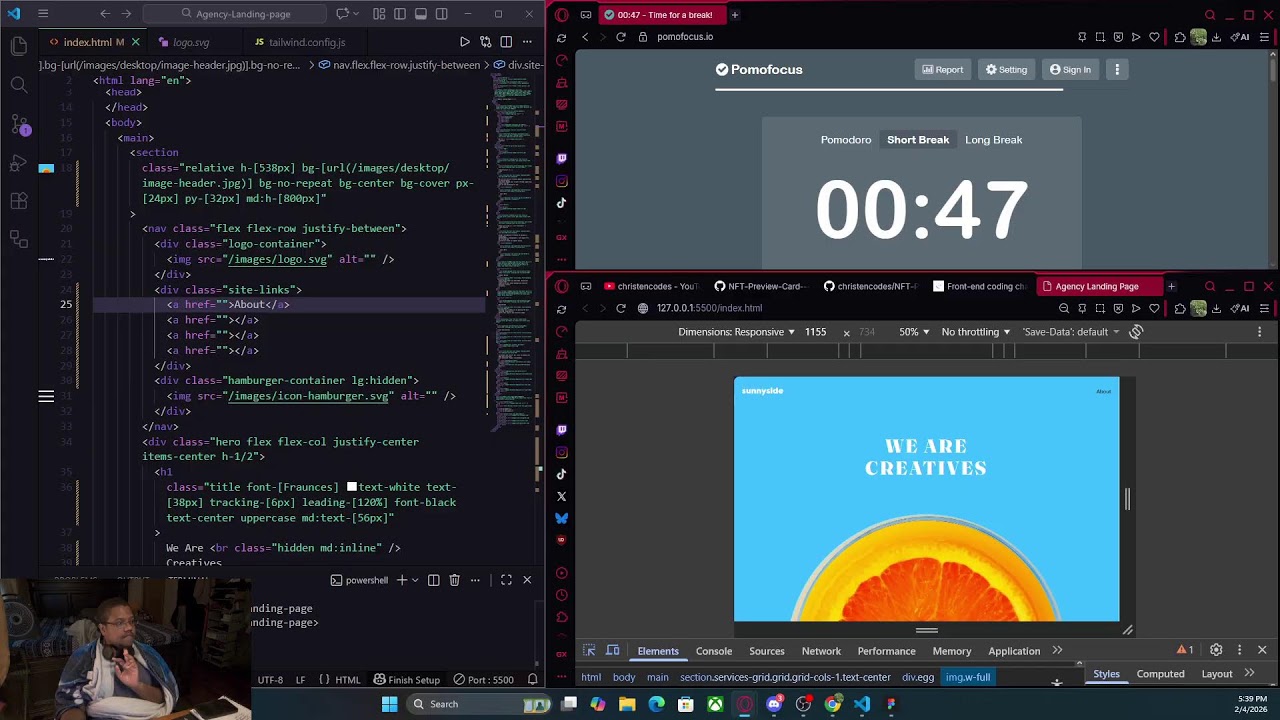Open new terminal plus button
This screenshot has height=720, width=1280.
(x=401, y=580)
